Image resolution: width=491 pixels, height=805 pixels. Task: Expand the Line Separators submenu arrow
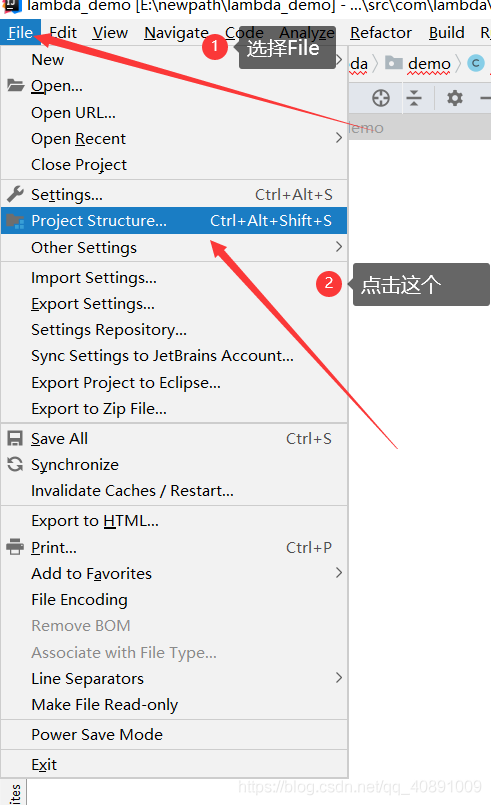[338, 678]
